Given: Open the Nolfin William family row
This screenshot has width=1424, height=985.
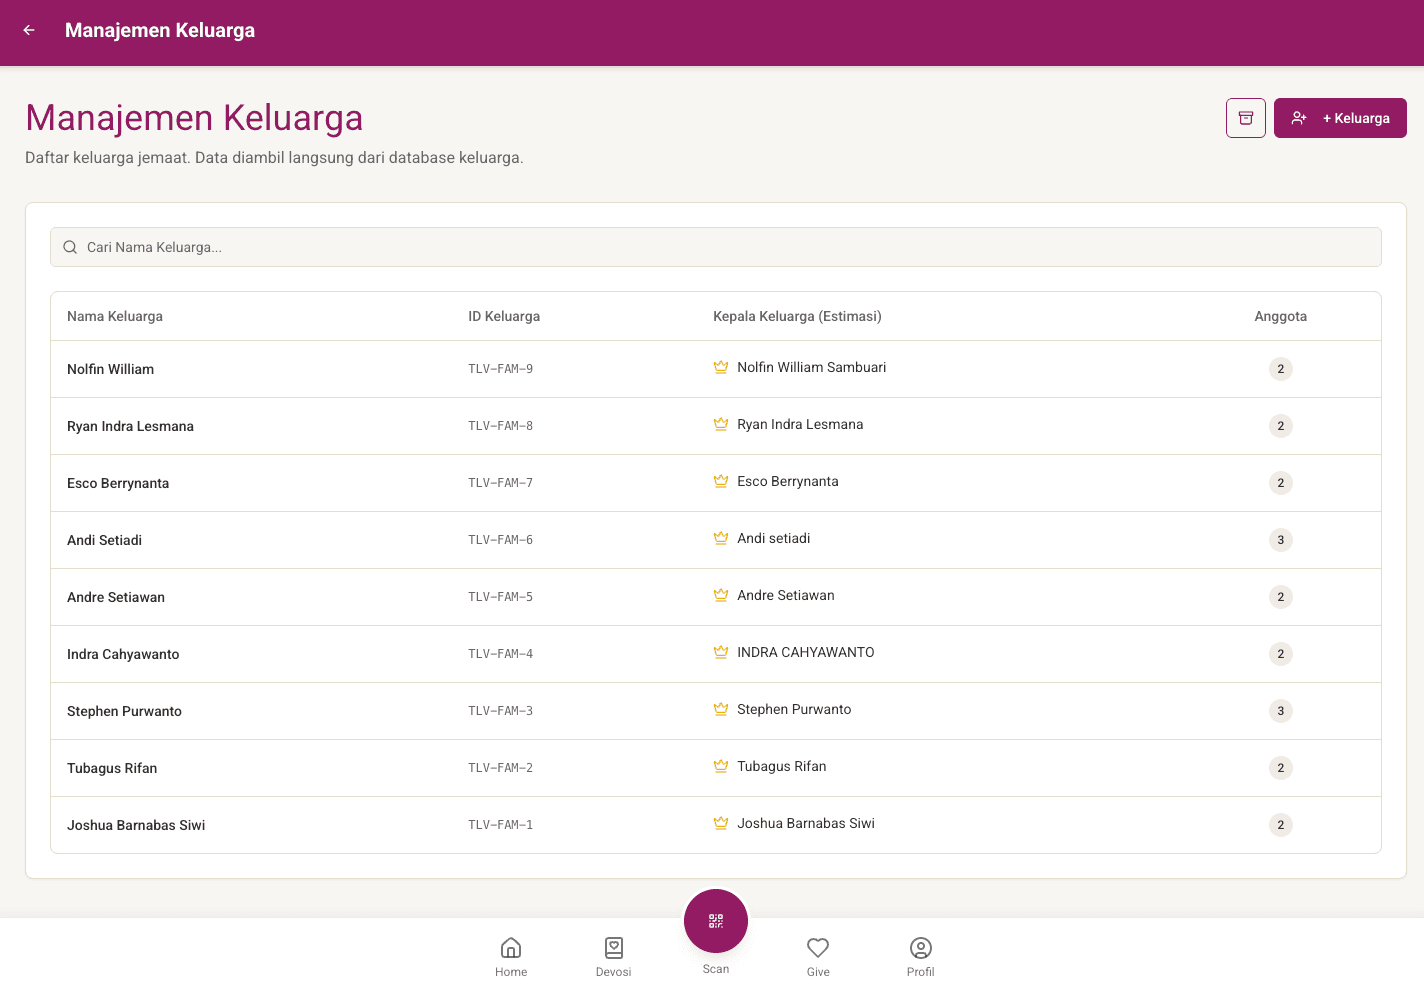Looking at the screenshot, I should (x=716, y=369).
